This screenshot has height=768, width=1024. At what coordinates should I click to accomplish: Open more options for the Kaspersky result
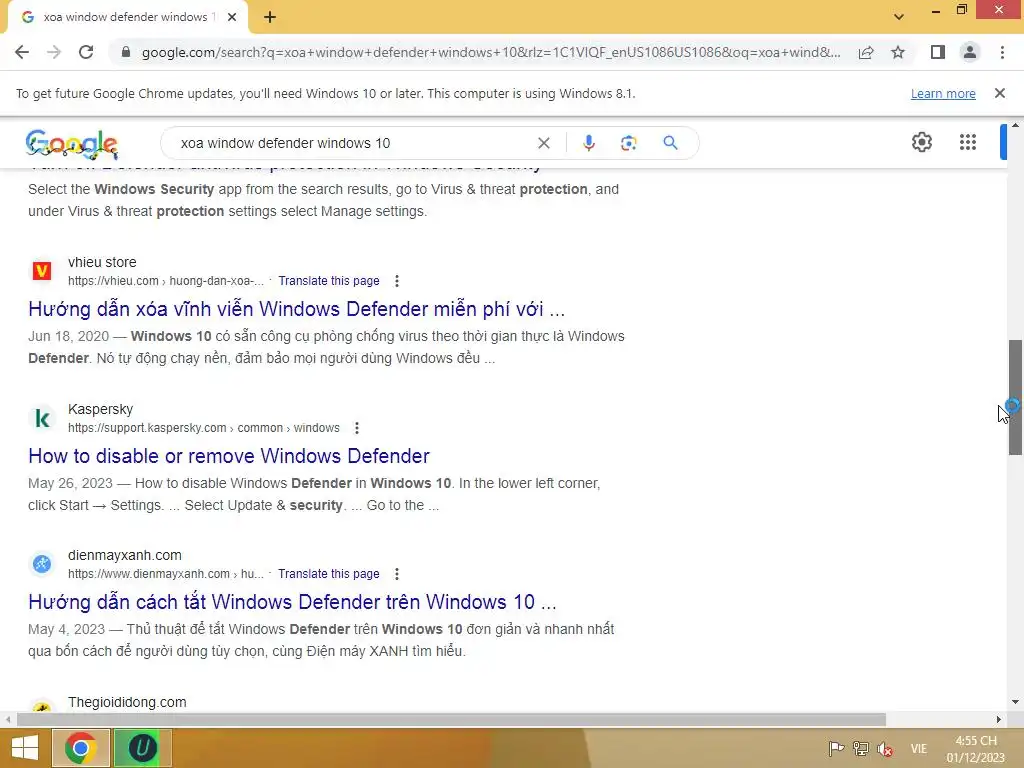pyautogui.click(x=357, y=428)
